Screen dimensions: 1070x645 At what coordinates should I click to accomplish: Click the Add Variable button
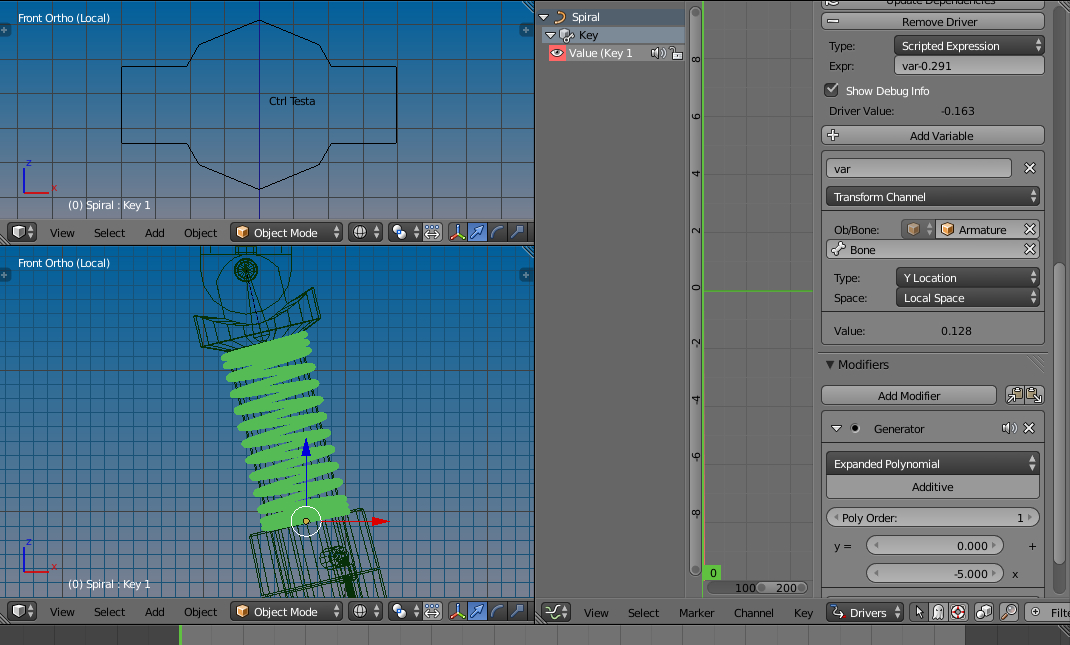(933, 135)
